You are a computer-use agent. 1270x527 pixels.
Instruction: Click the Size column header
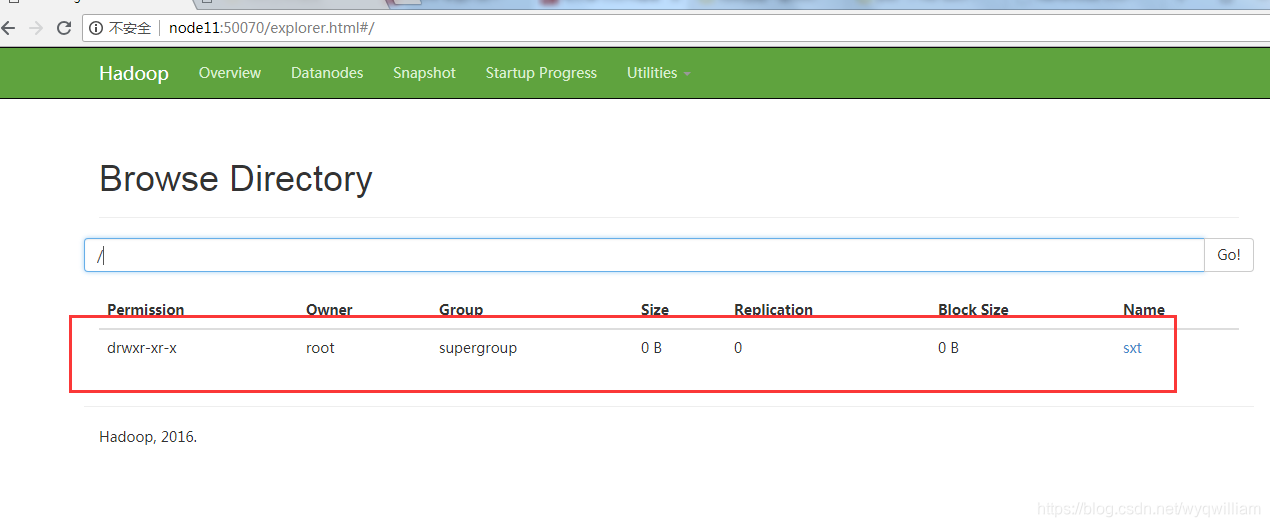[x=655, y=310]
